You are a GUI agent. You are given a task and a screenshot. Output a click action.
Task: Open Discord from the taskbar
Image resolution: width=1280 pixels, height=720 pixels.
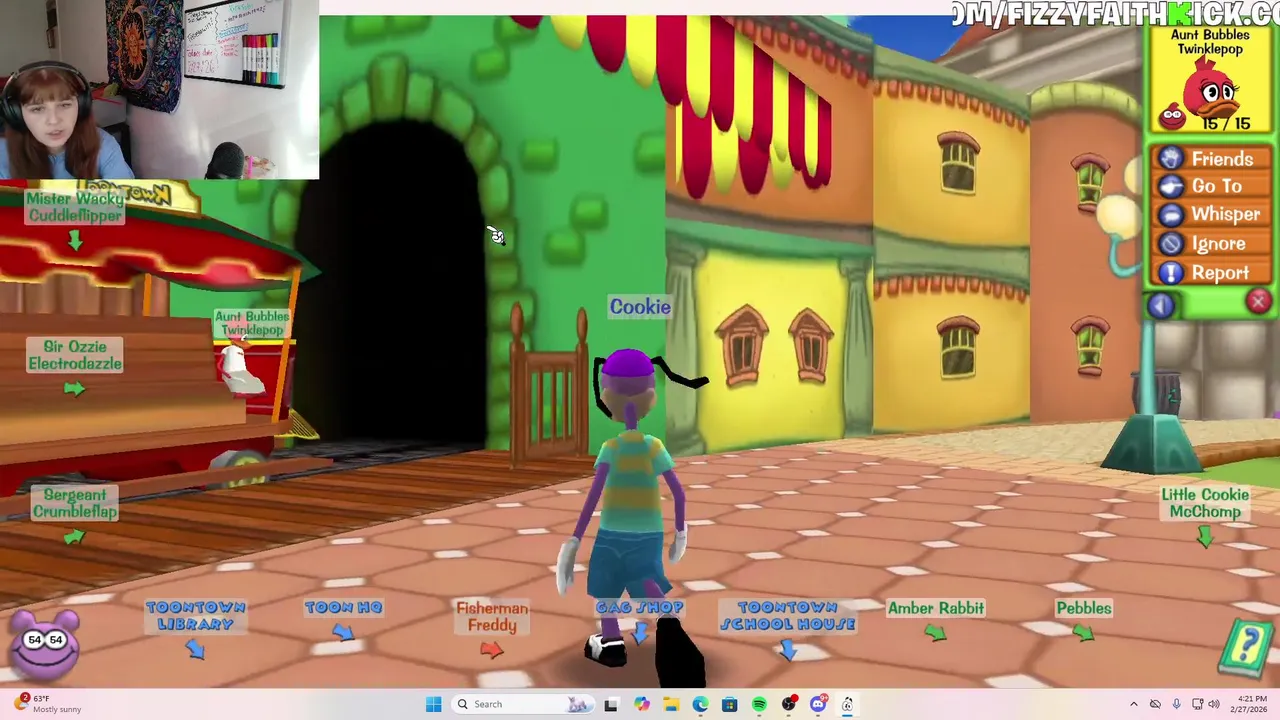(818, 704)
